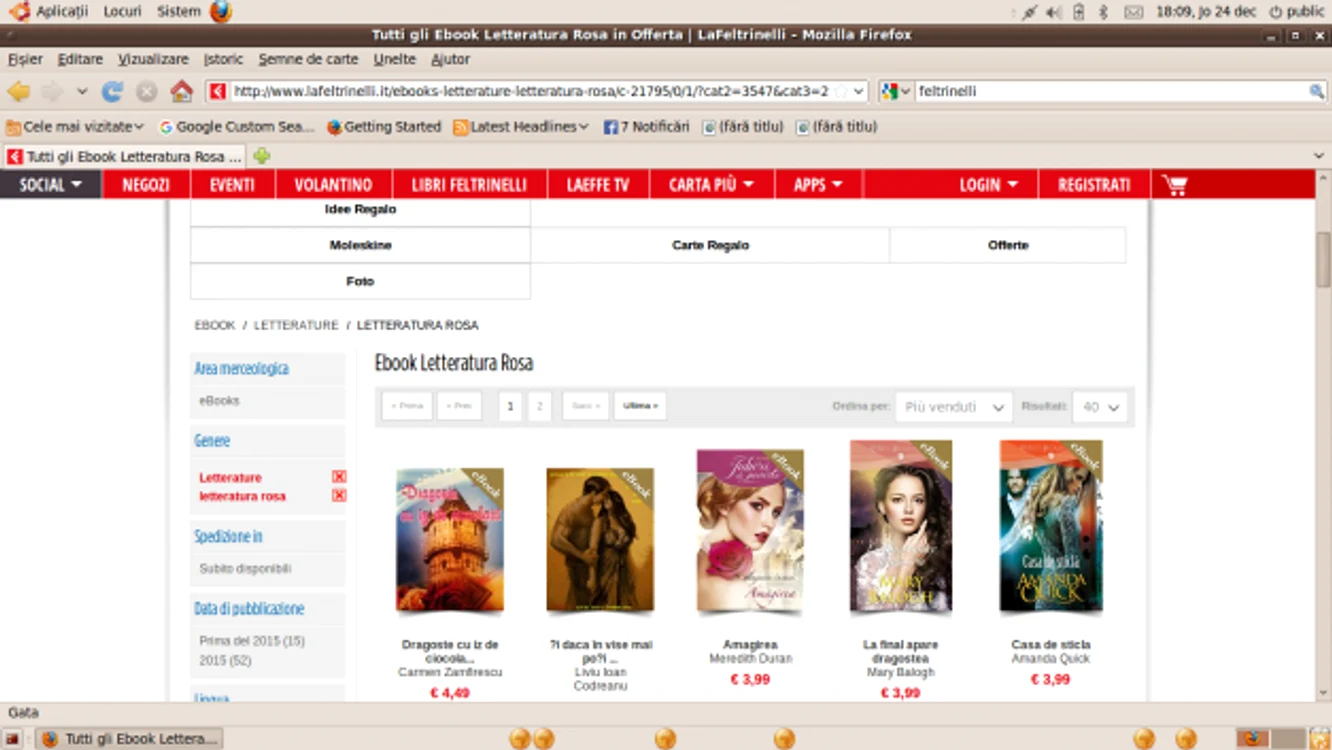Open the Casa de sticla book cover
The height and width of the screenshot is (750, 1332).
pyautogui.click(x=1051, y=527)
